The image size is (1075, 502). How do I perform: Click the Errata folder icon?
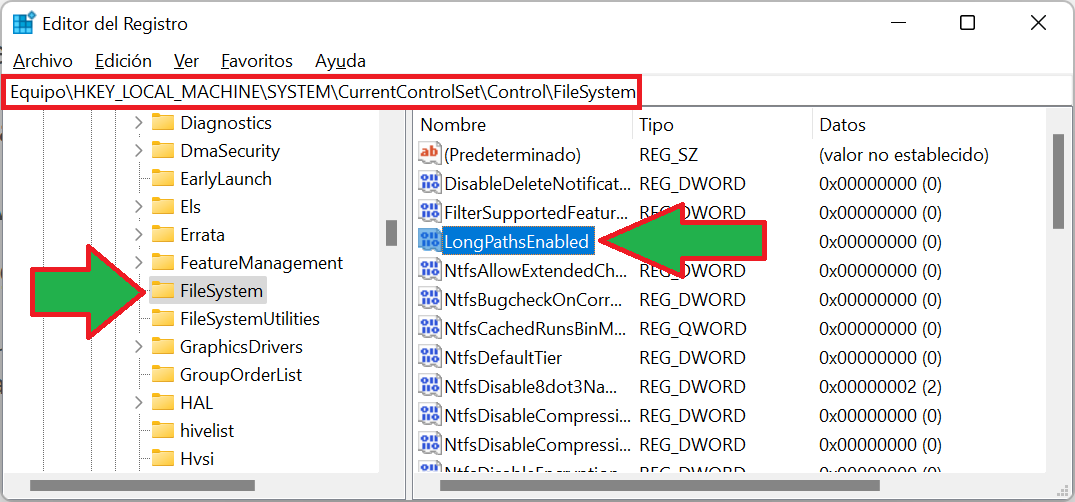(x=162, y=235)
